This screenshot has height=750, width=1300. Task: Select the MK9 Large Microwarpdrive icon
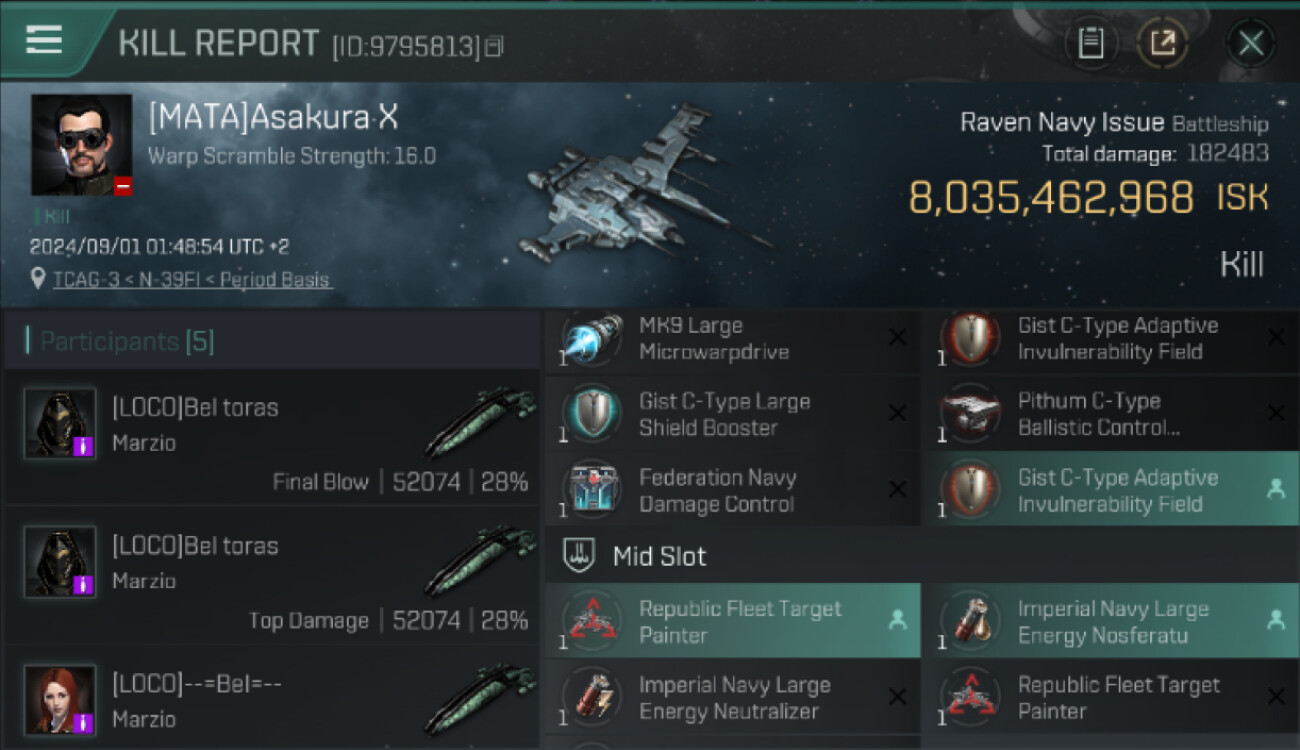[591, 339]
